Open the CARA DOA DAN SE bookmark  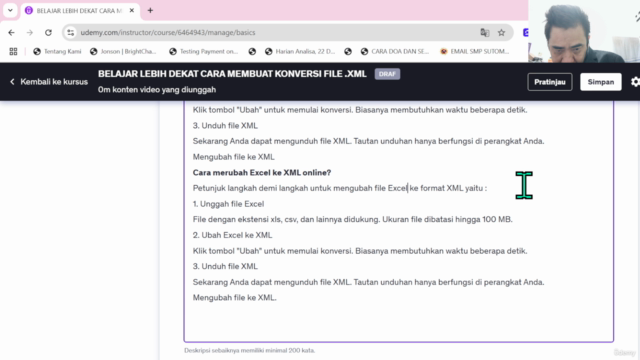tap(395, 51)
